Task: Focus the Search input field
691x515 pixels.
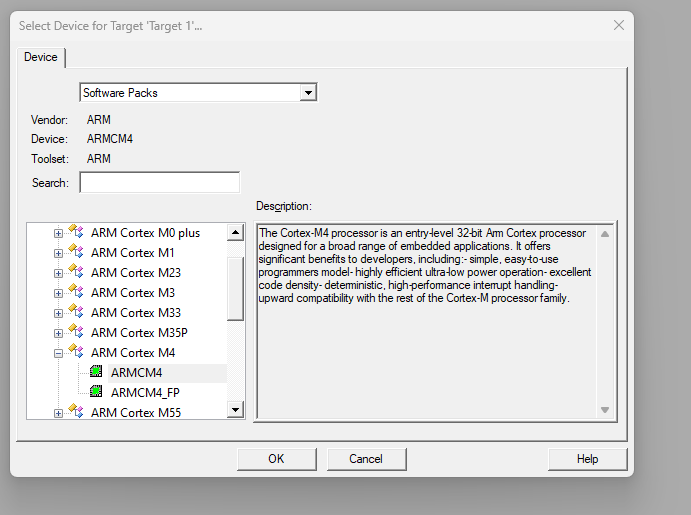Action: click(x=160, y=182)
